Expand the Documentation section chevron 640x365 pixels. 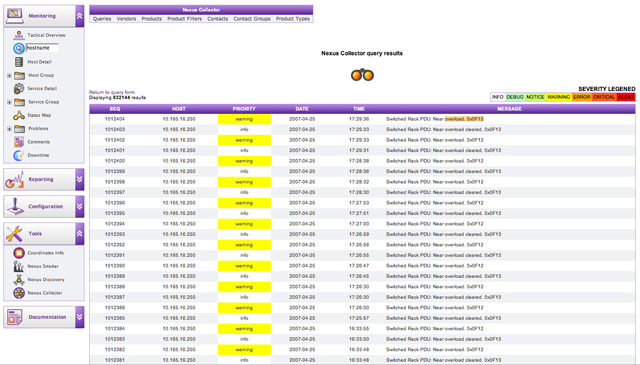tap(80, 317)
